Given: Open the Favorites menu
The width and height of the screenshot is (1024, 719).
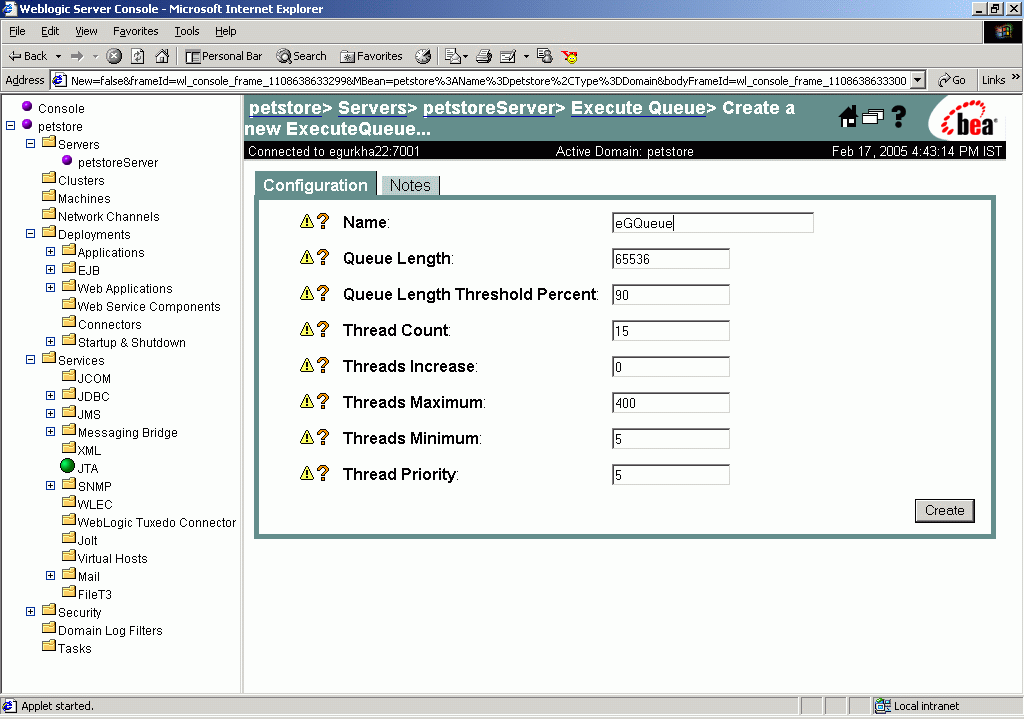Looking at the screenshot, I should pyautogui.click(x=135, y=31).
